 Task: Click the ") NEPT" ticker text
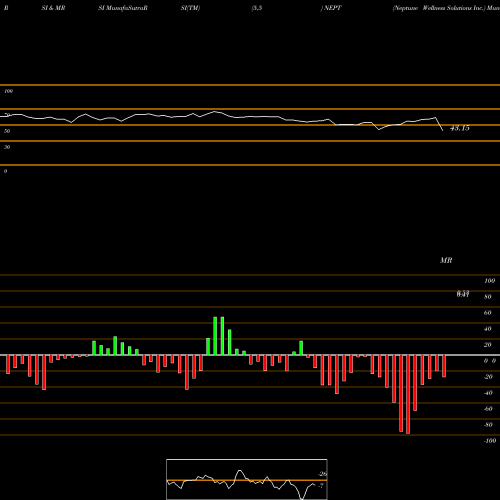pyautogui.click(x=331, y=8)
